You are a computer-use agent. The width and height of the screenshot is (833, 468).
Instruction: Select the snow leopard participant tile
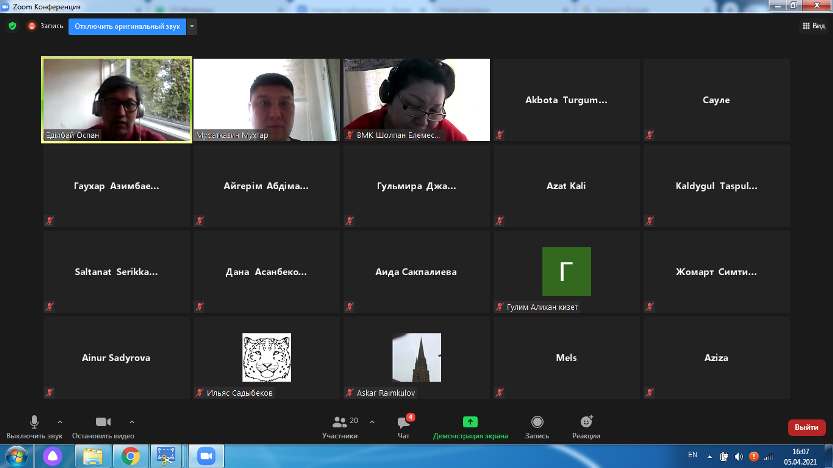pos(266,358)
